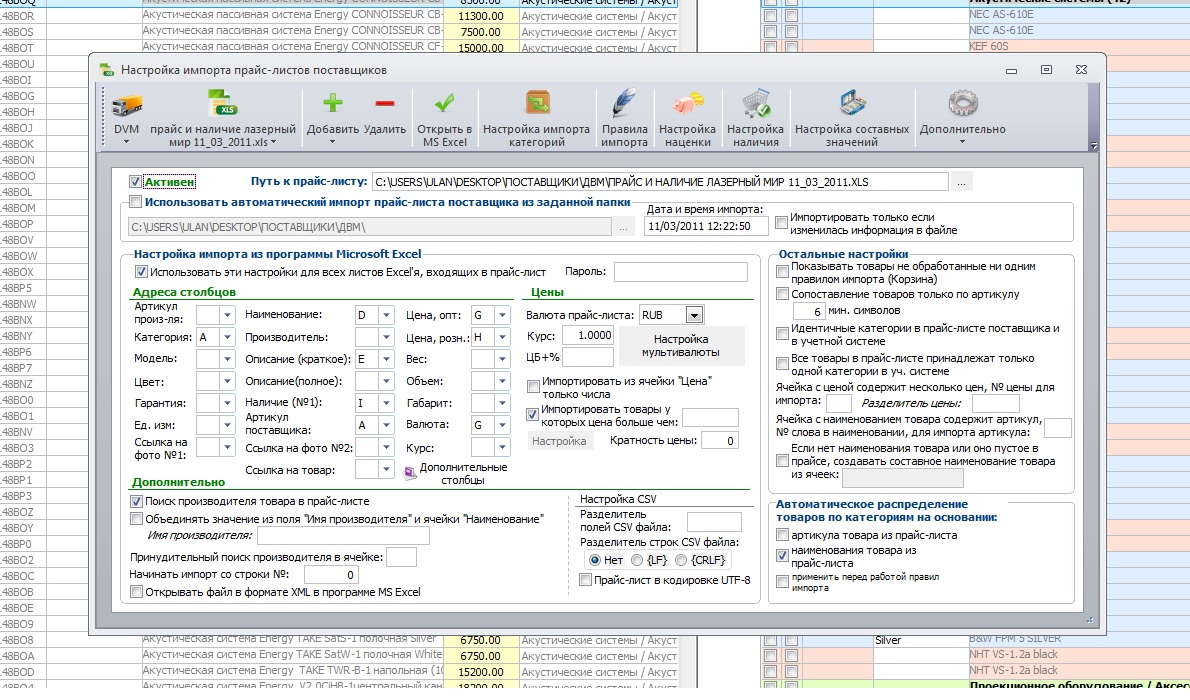Open the Цена, опт. column dropdown

[x=502, y=314]
